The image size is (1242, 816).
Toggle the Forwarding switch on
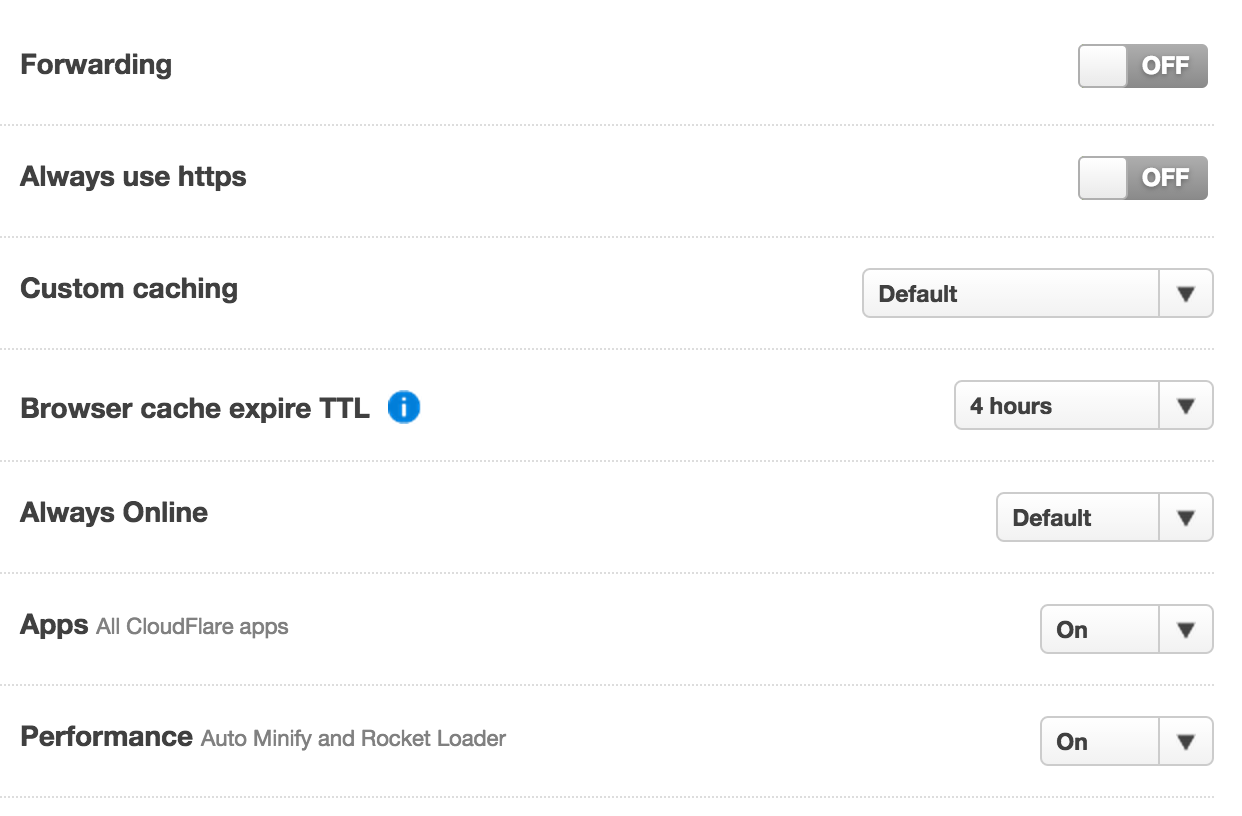(1143, 66)
